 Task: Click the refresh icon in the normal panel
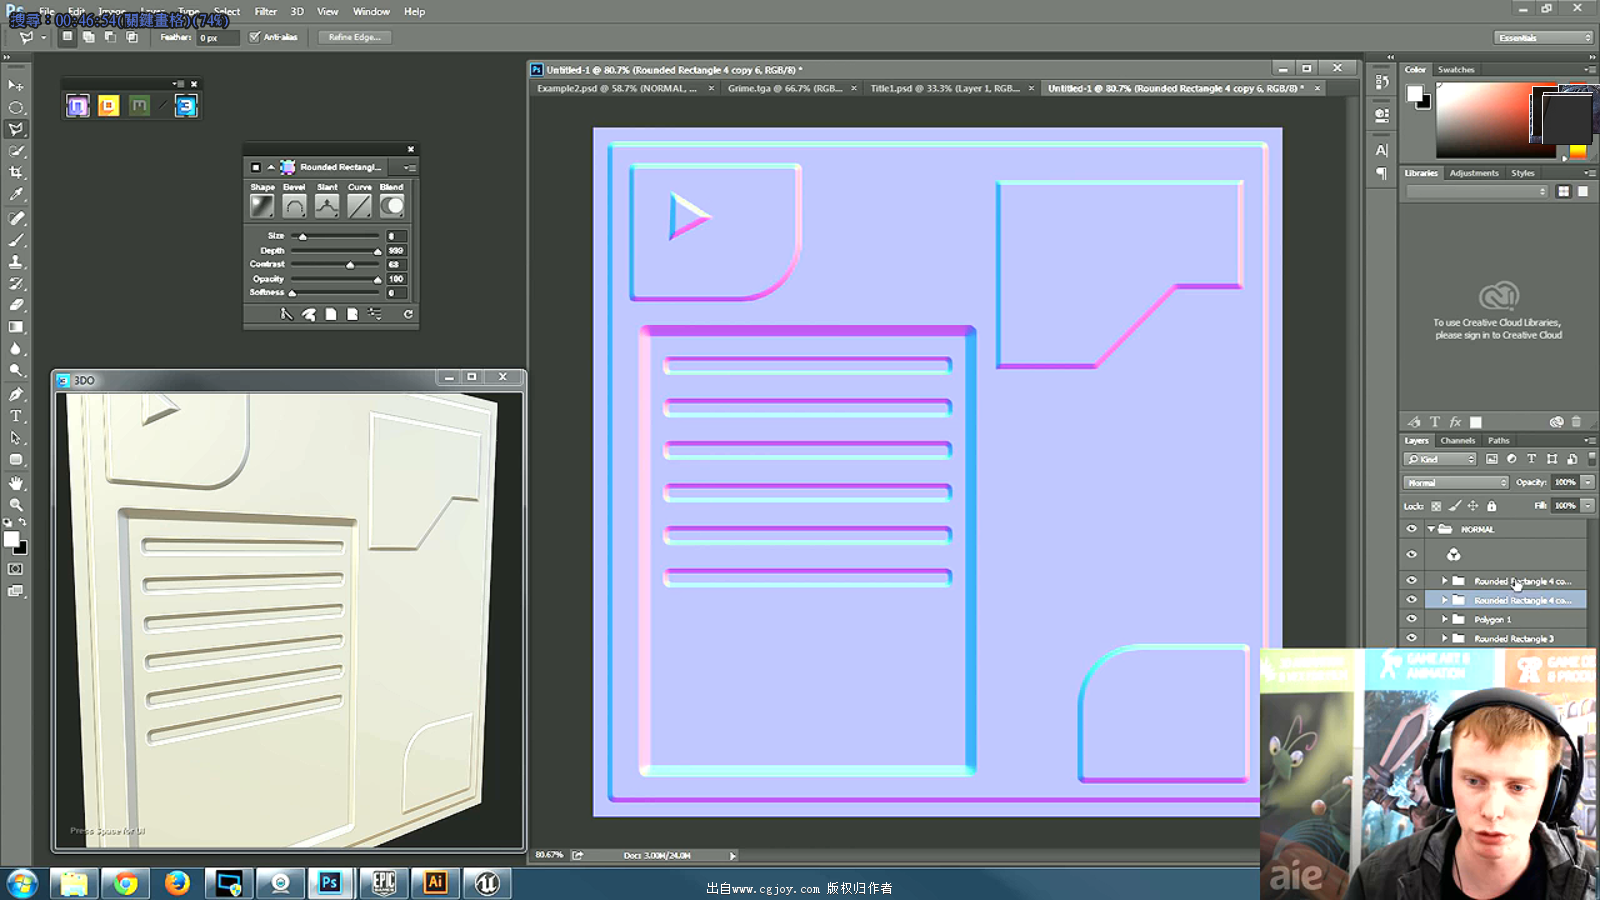click(x=408, y=314)
